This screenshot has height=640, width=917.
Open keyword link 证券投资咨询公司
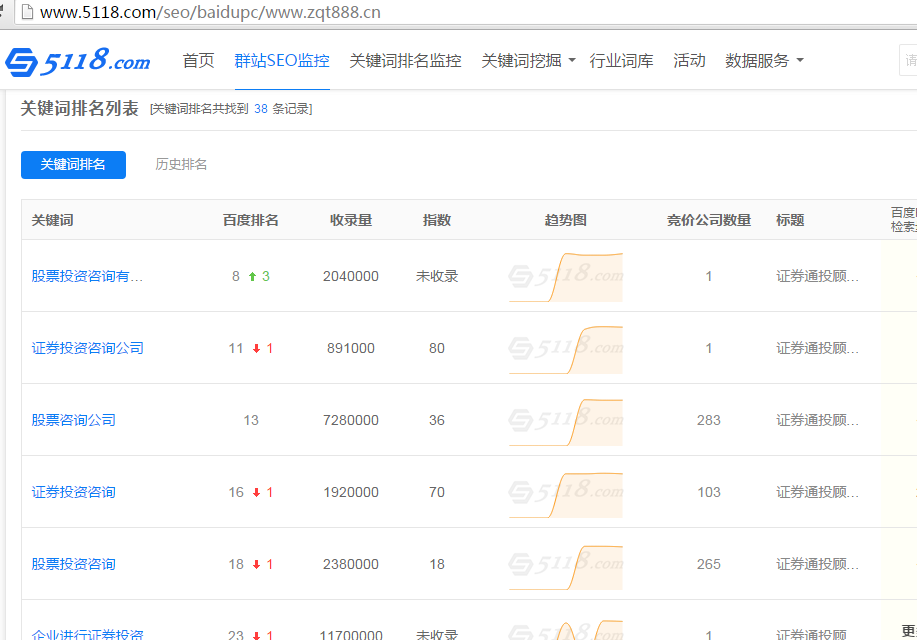tap(88, 348)
